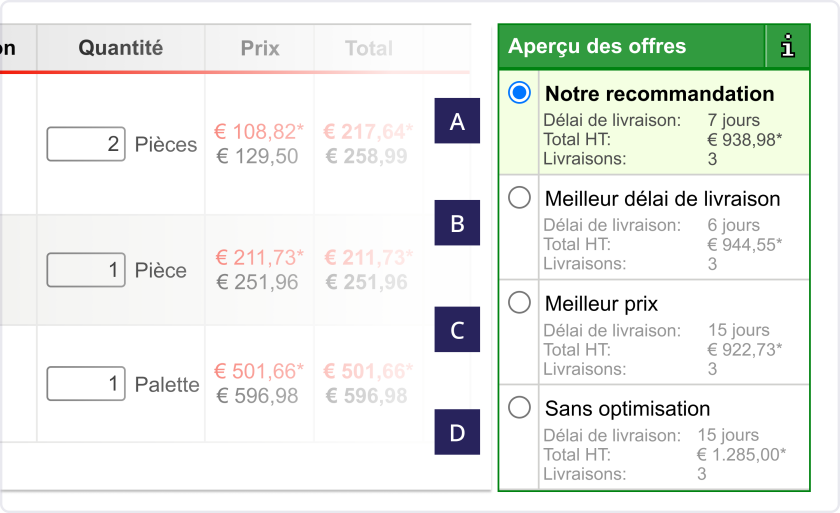Viewport: 840px width, 513px height.
Task: Click the € 108,82 discounted price
Action: point(259,131)
